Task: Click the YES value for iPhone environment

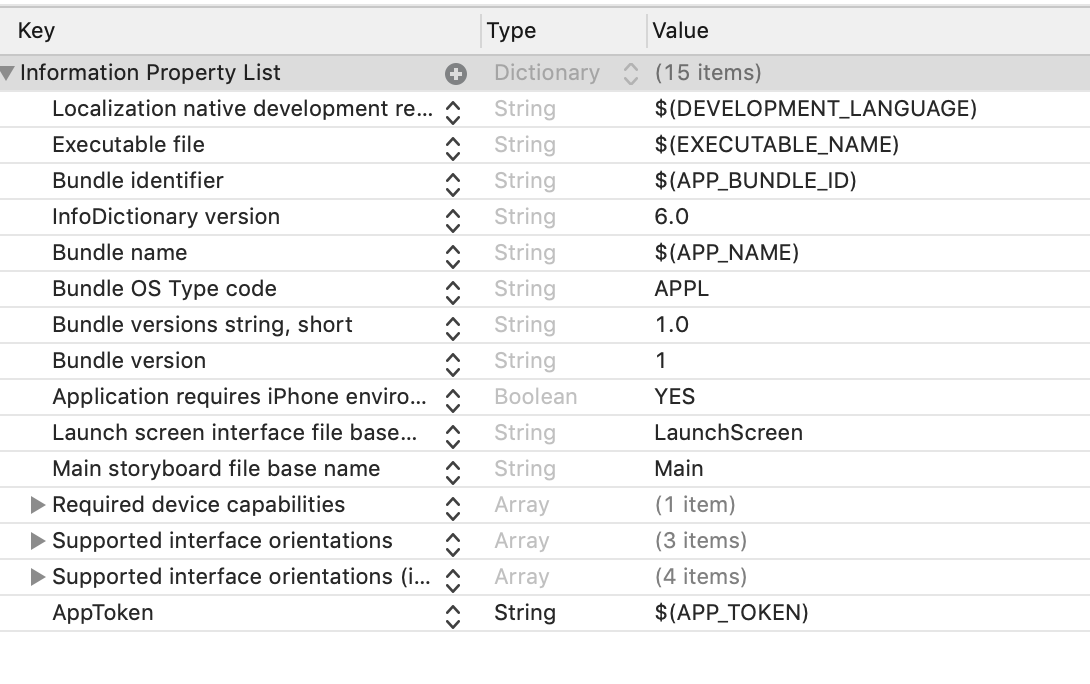Action: 674,397
